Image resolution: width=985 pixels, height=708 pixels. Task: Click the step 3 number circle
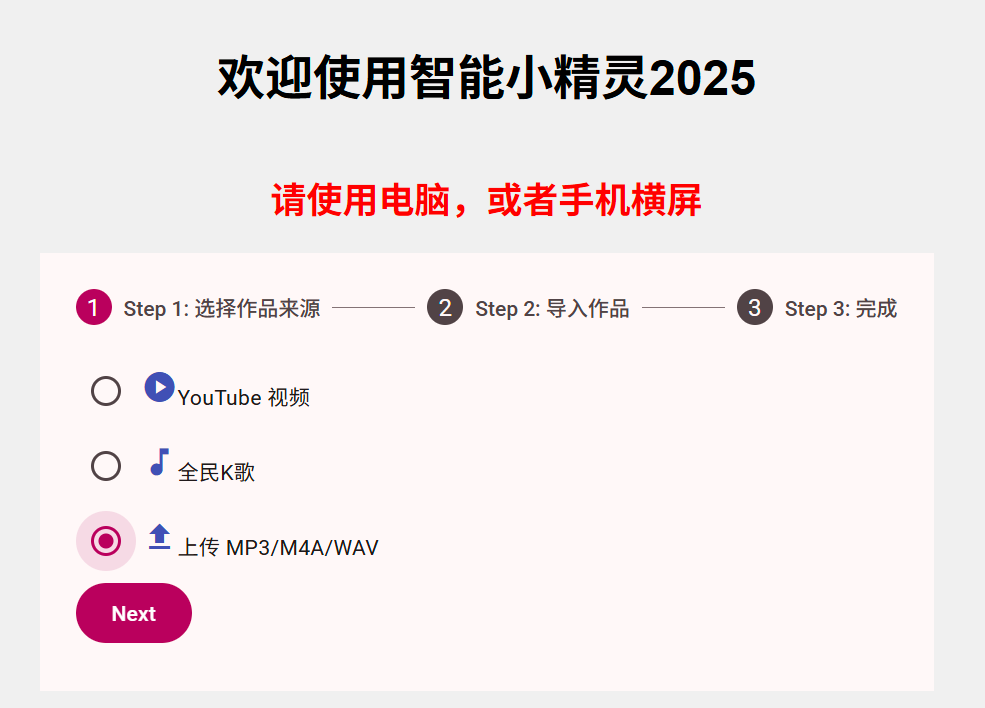[x=755, y=308]
